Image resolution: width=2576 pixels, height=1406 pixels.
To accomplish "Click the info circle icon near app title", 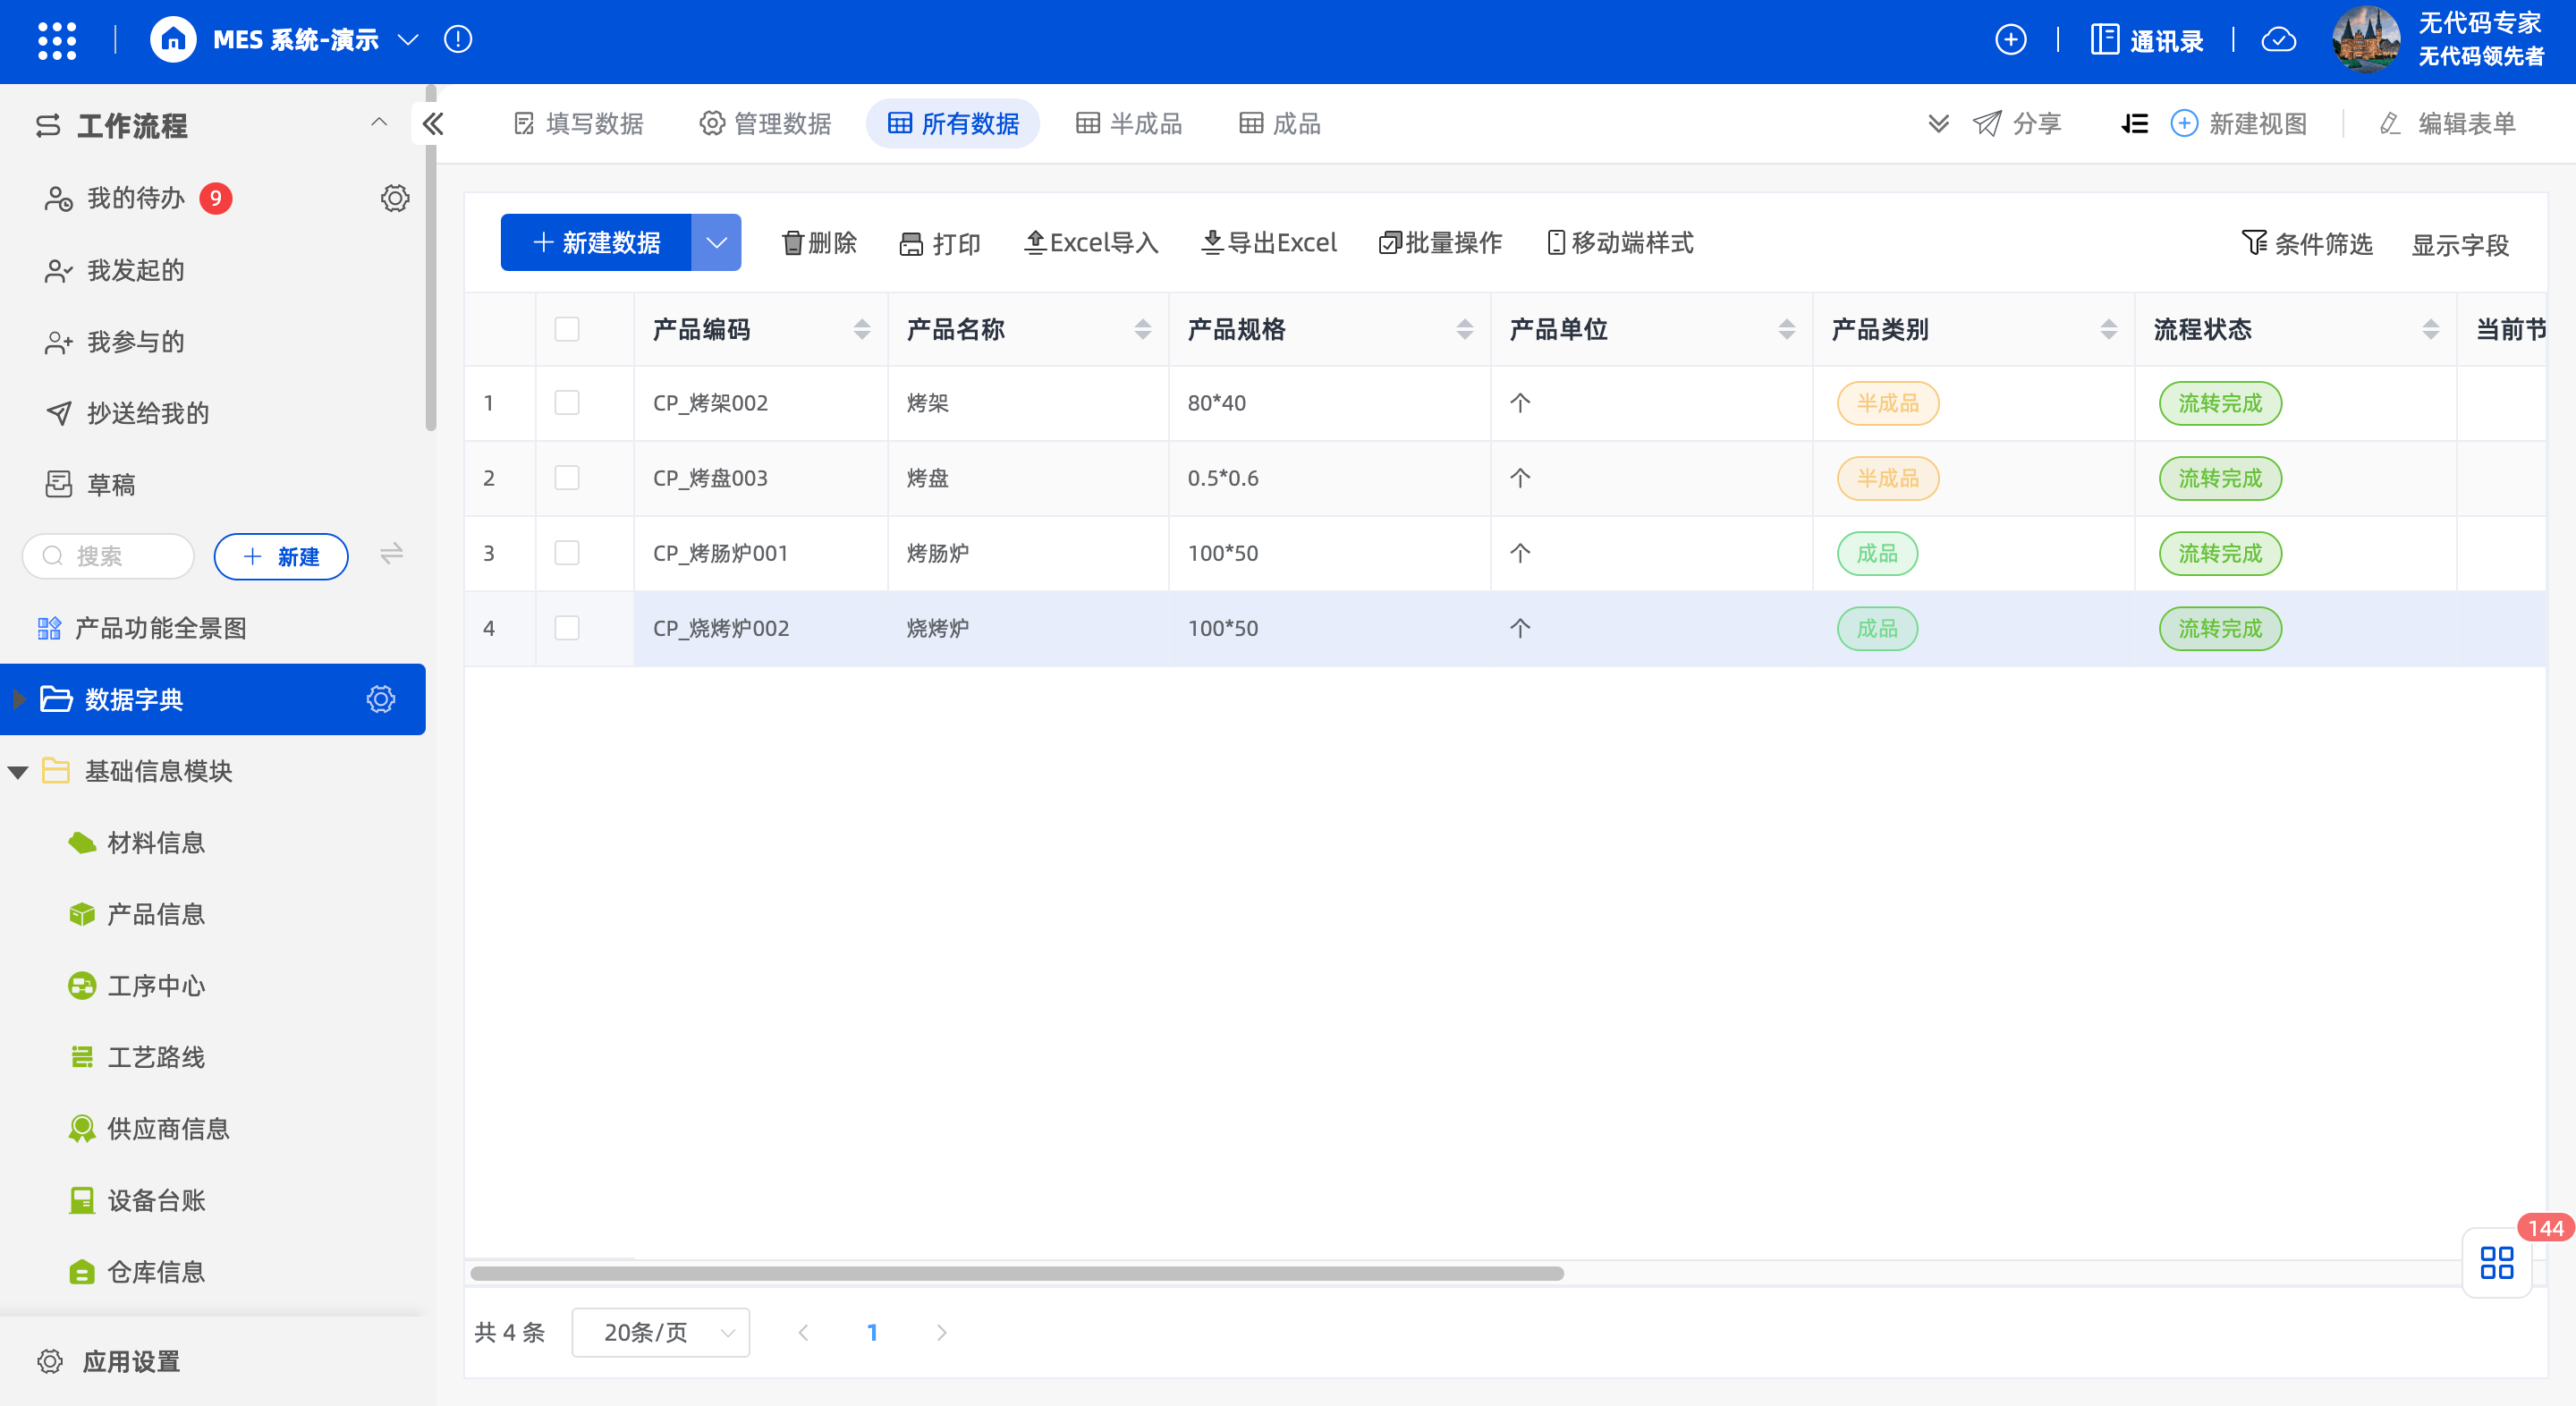I will (458, 40).
